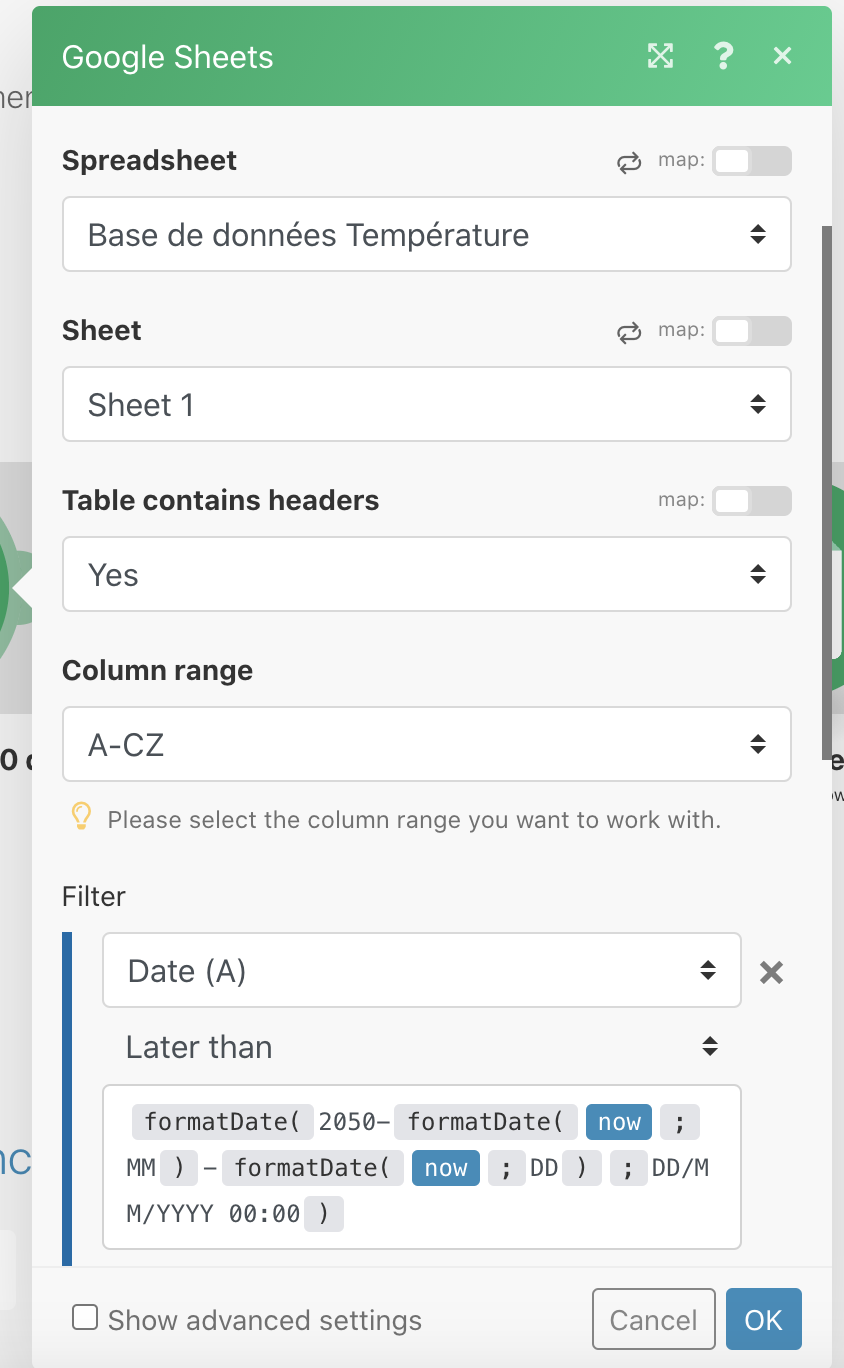844x1368 pixels.
Task: Enable map for Table contains headers
Action: click(x=751, y=501)
